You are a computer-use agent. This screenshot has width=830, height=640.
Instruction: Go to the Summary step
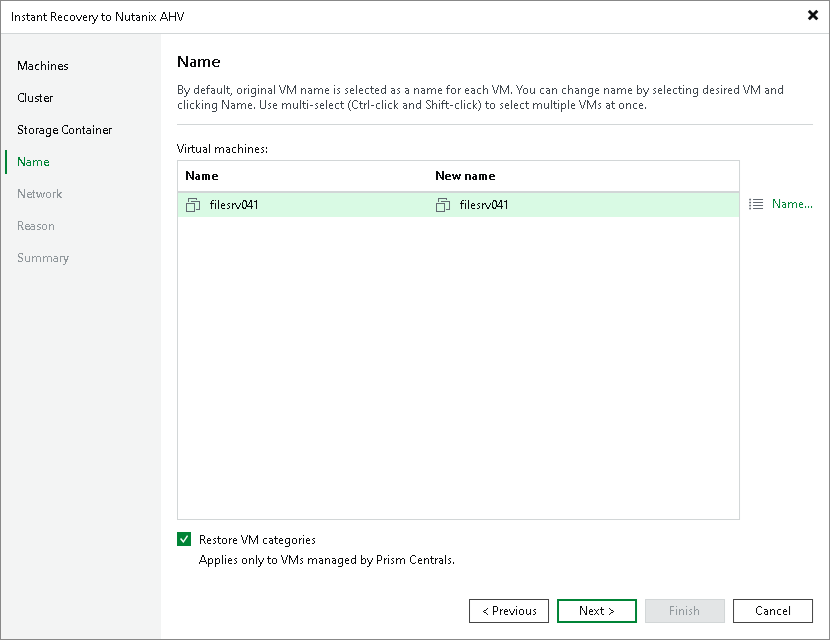[43, 258]
